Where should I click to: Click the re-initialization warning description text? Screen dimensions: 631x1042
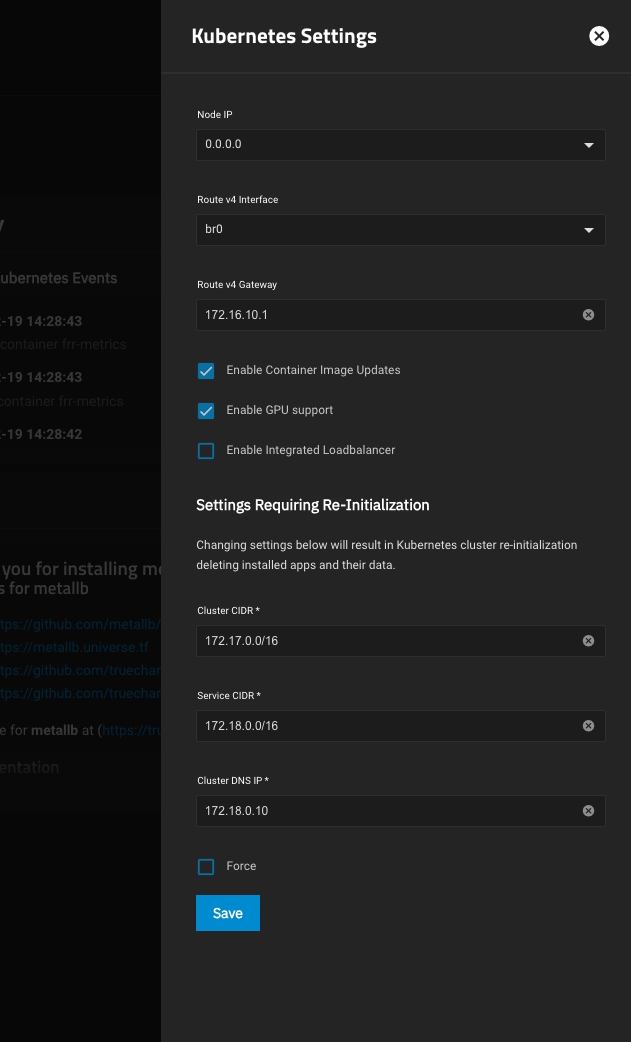(386, 555)
